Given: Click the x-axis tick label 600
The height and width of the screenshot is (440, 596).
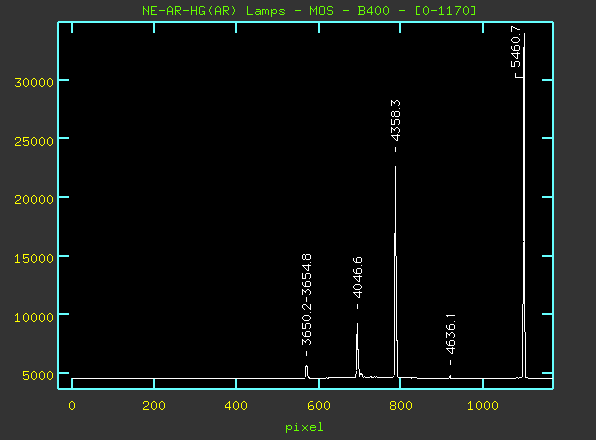Looking at the screenshot, I should (x=319, y=406).
